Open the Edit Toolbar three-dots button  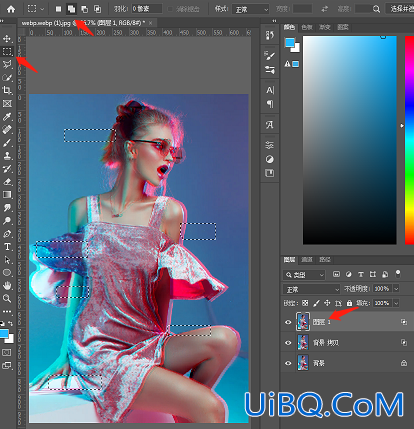tap(7, 311)
